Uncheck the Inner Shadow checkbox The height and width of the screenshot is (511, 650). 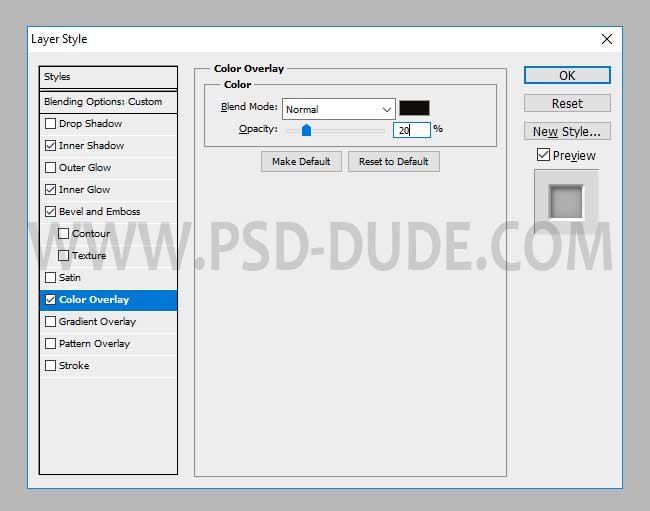tap(51, 145)
